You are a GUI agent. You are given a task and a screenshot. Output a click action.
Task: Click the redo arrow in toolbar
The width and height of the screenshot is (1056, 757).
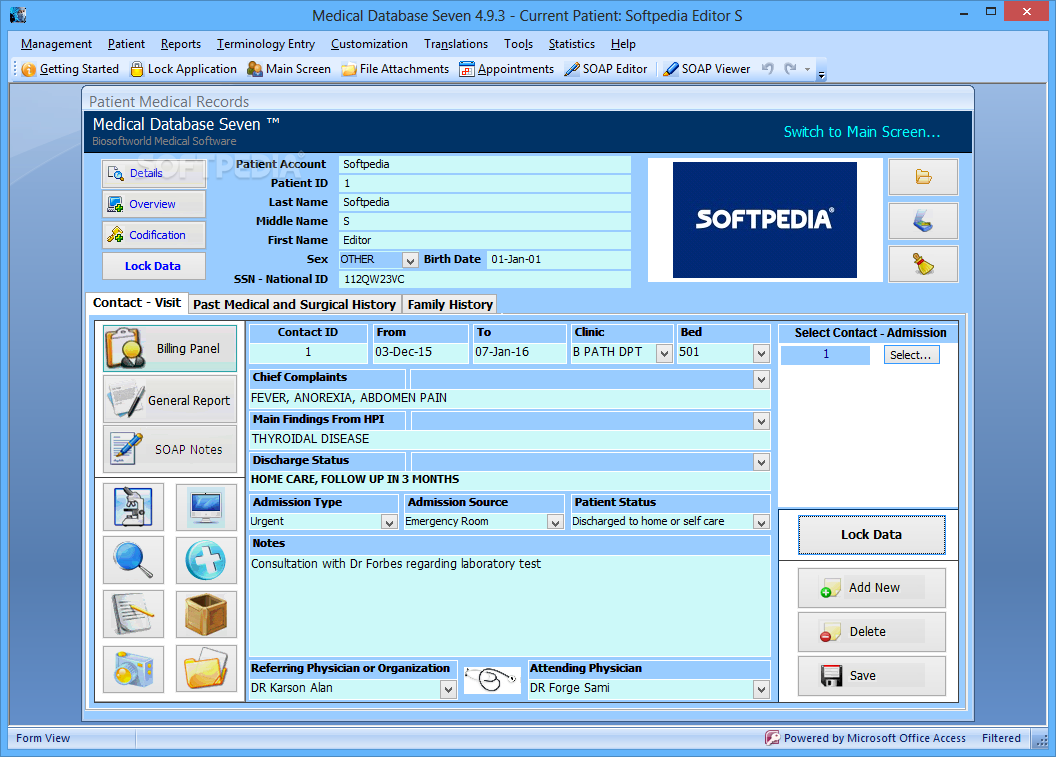tap(791, 69)
